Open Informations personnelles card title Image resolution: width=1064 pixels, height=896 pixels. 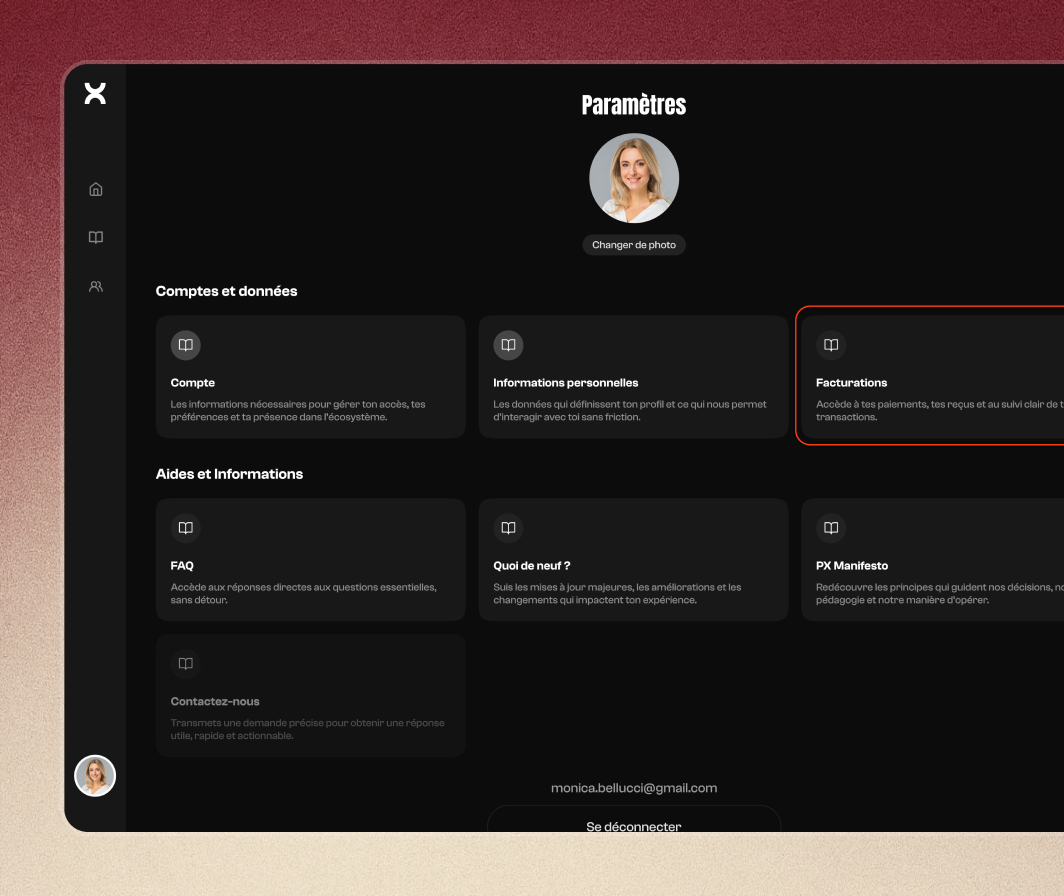(565, 383)
